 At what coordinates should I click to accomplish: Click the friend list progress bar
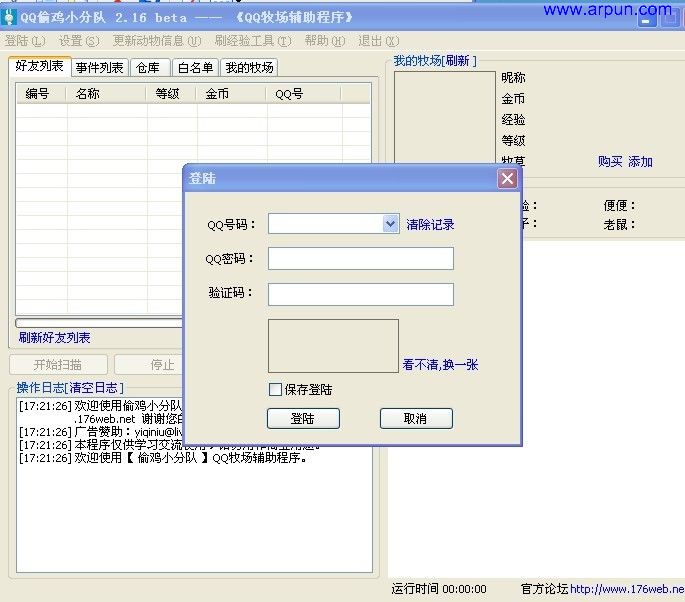tap(99, 323)
